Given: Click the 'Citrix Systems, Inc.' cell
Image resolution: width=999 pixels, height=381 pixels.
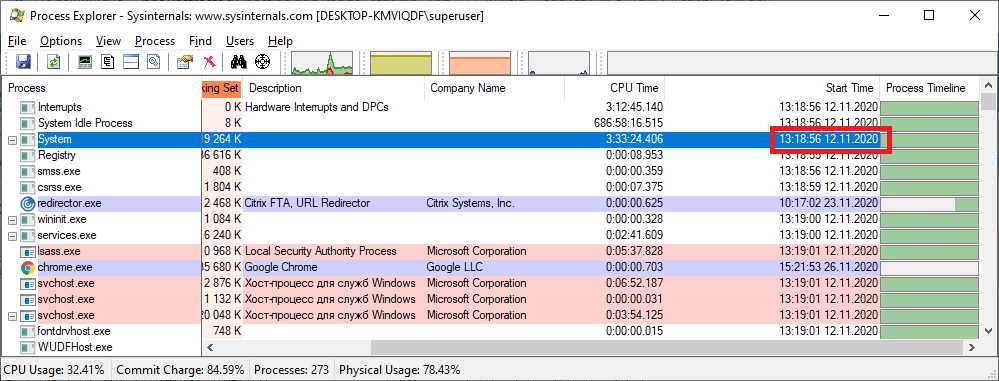Looking at the screenshot, I should (x=471, y=203).
